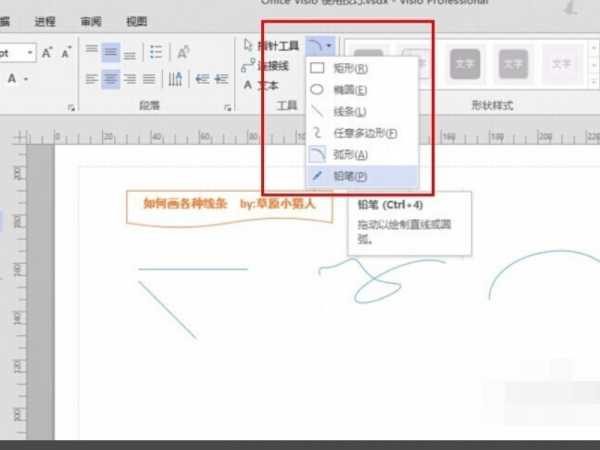The width and height of the screenshot is (600, 450).
Task: Apply the gray 文字 style beside the light one
Action: pyautogui.click(x=513, y=64)
